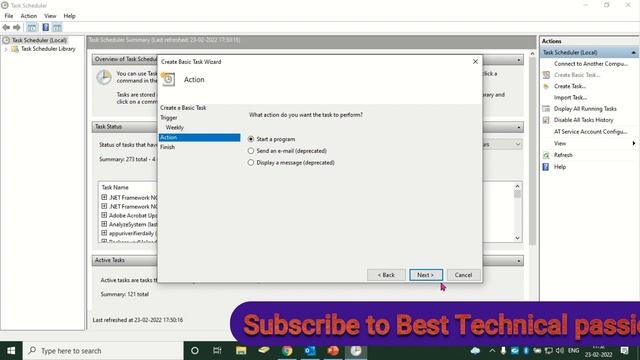
Task: Click the Help icon in Actions pane
Action: tap(546, 167)
